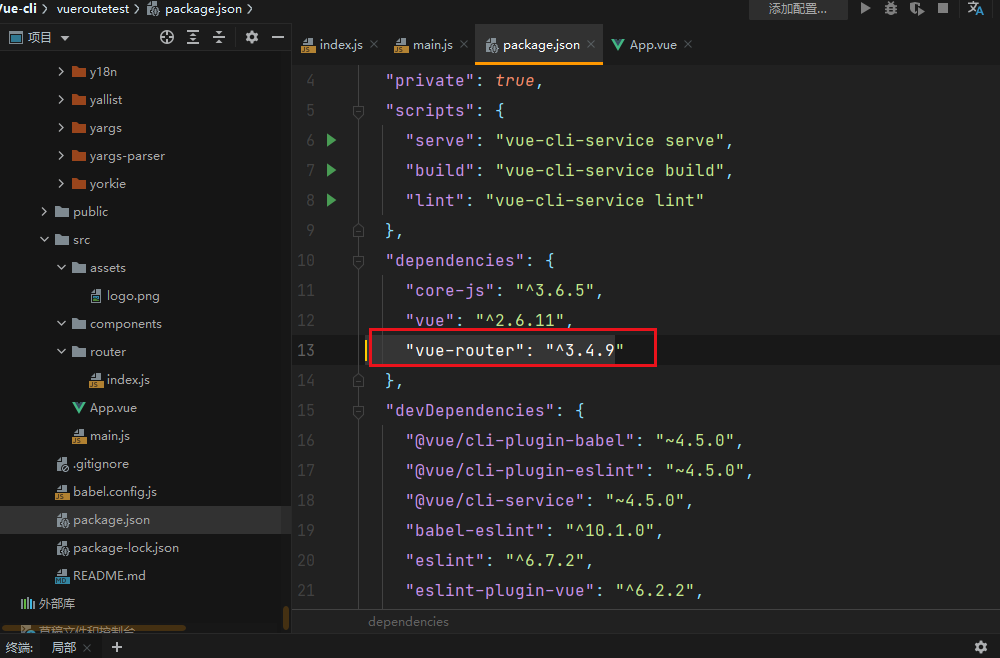Click the dependencies breadcrumb below editor

[x=408, y=622]
